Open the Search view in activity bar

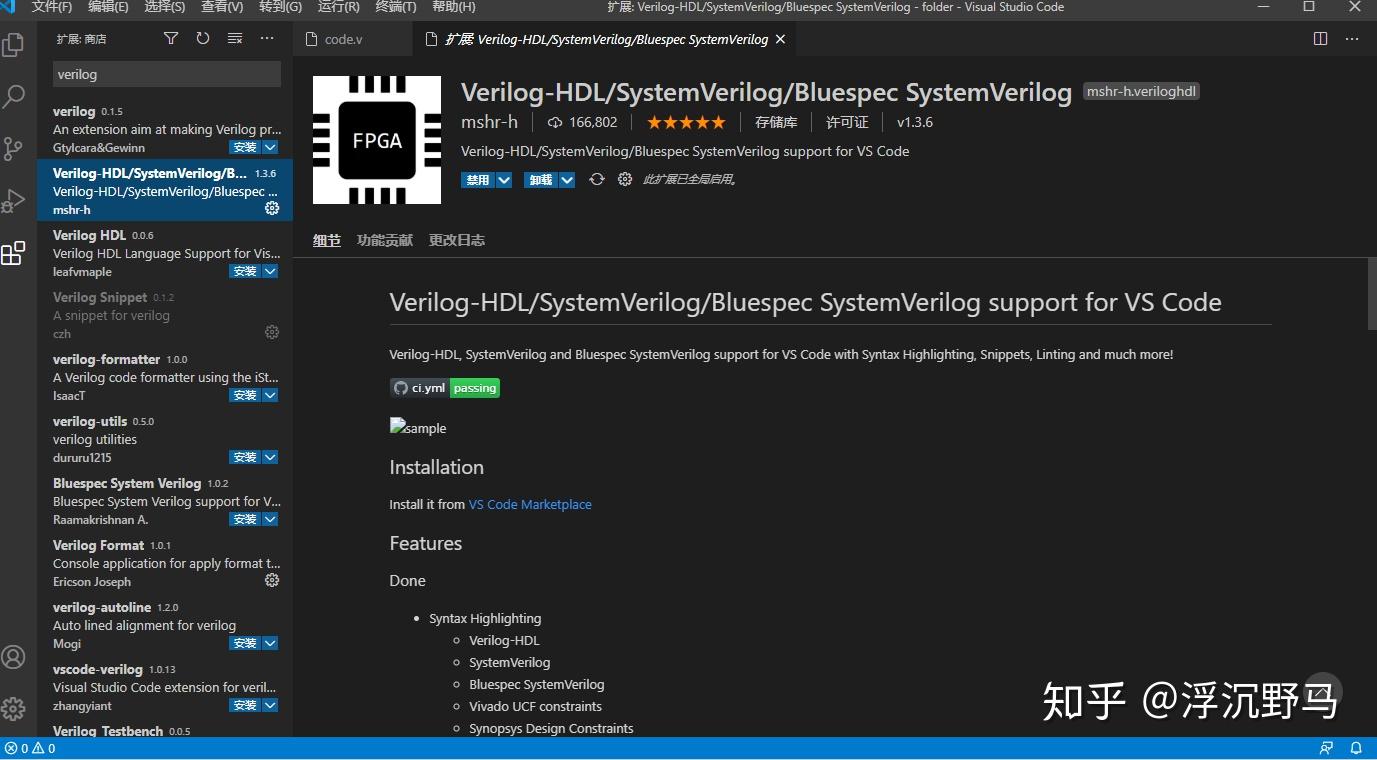pyautogui.click(x=15, y=96)
